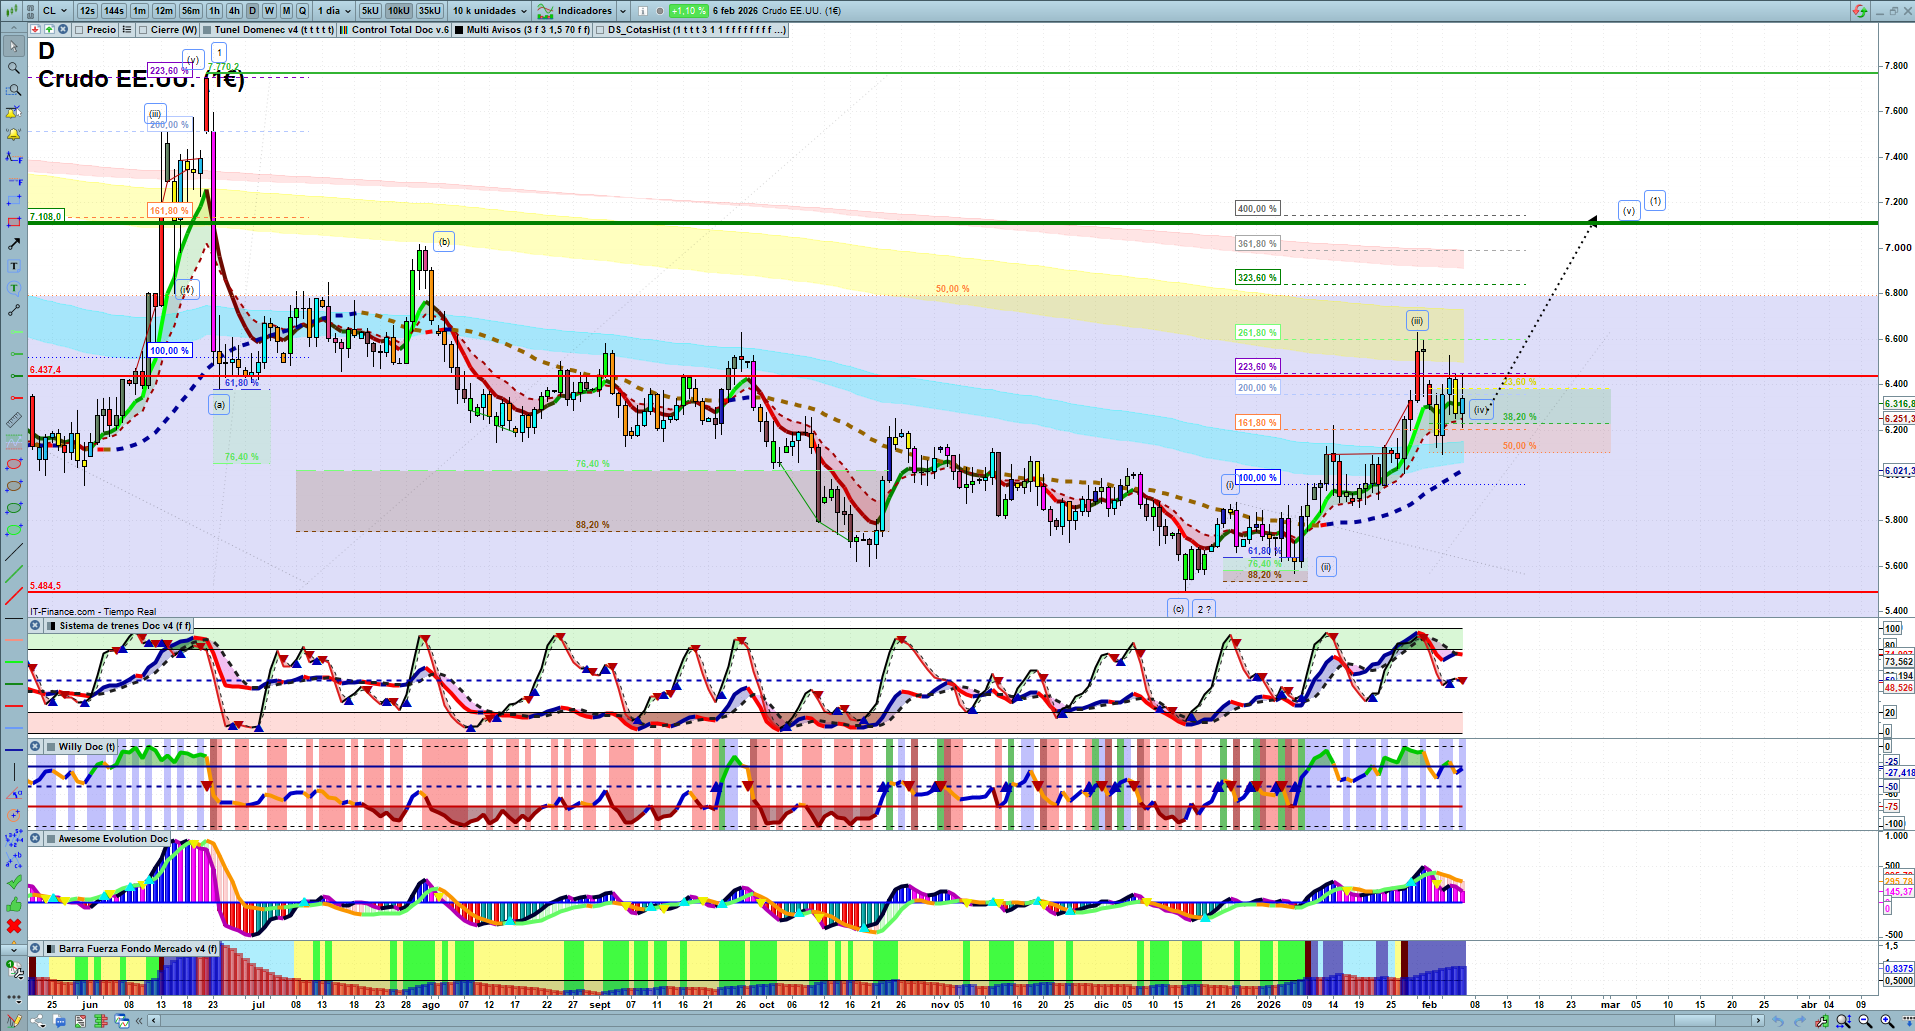Screen dimensions: 1915x1031
Task: Click the Control Total Doc color swatch
Action: pyautogui.click(x=344, y=30)
